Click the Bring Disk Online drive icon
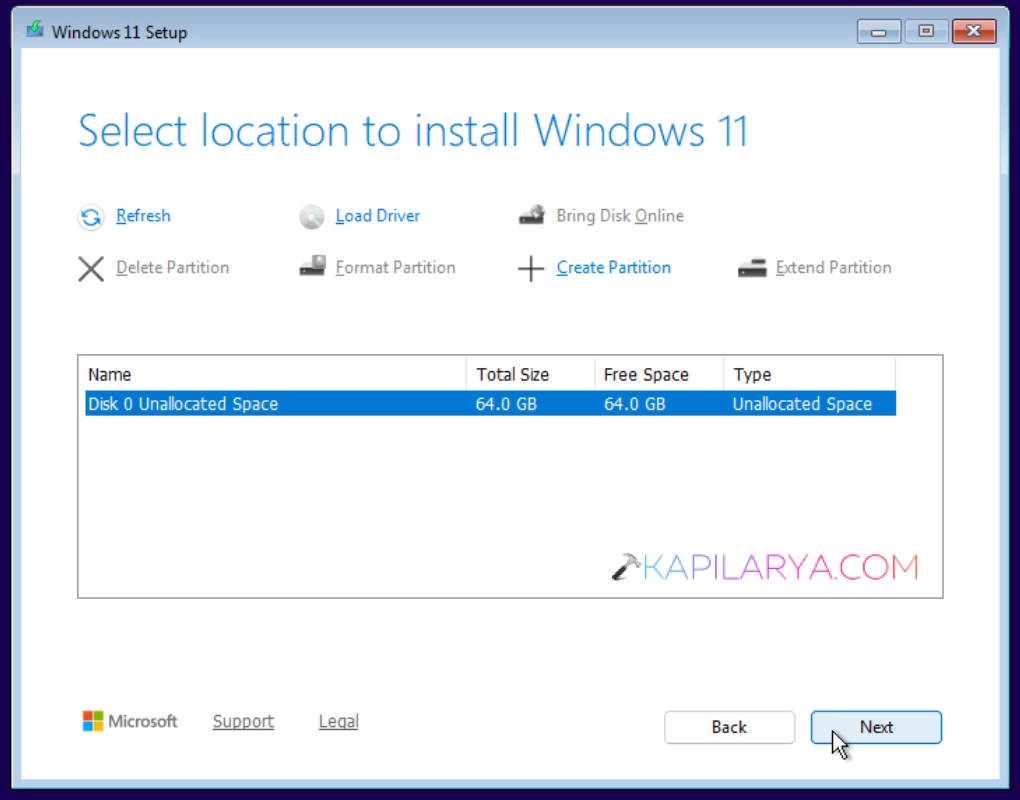Image resolution: width=1020 pixels, height=800 pixels. pos(532,215)
